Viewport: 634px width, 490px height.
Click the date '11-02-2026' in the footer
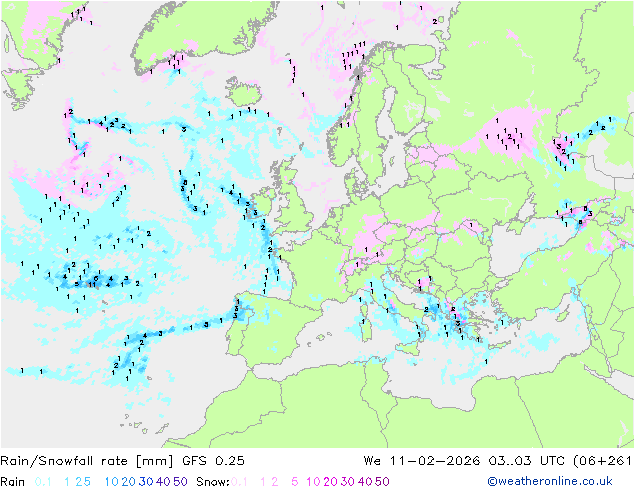point(435,461)
